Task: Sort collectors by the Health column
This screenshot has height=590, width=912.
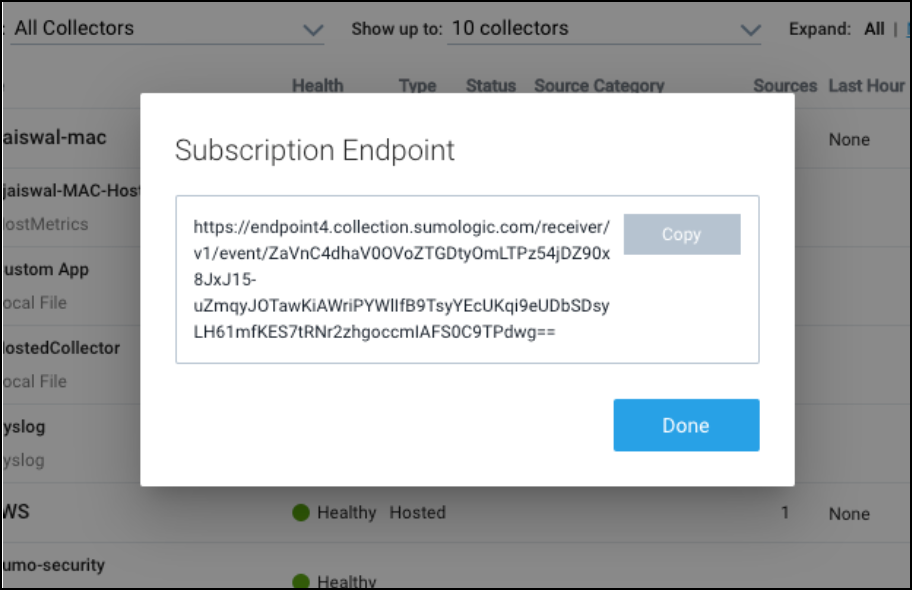Action: pos(317,86)
